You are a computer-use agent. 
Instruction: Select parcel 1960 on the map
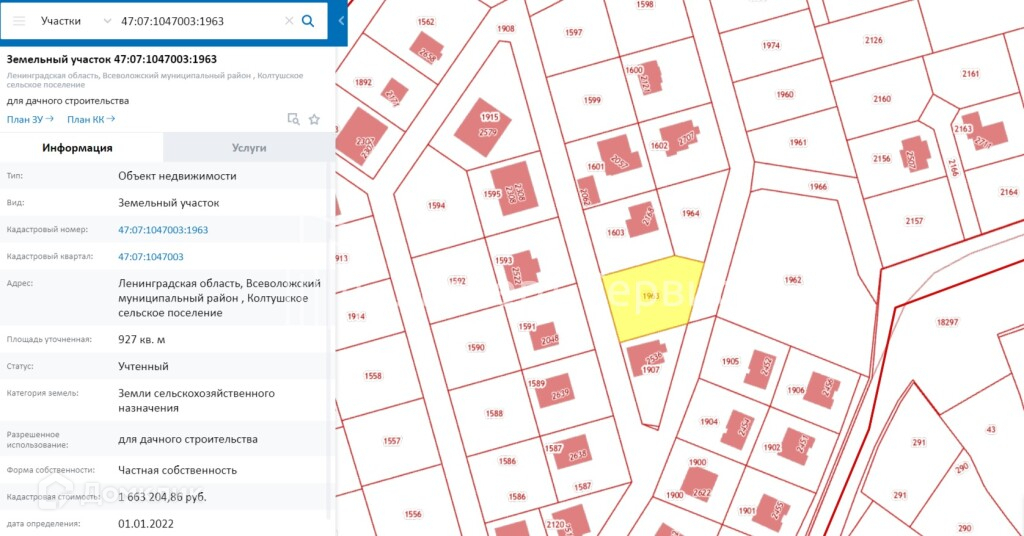(x=785, y=95)
